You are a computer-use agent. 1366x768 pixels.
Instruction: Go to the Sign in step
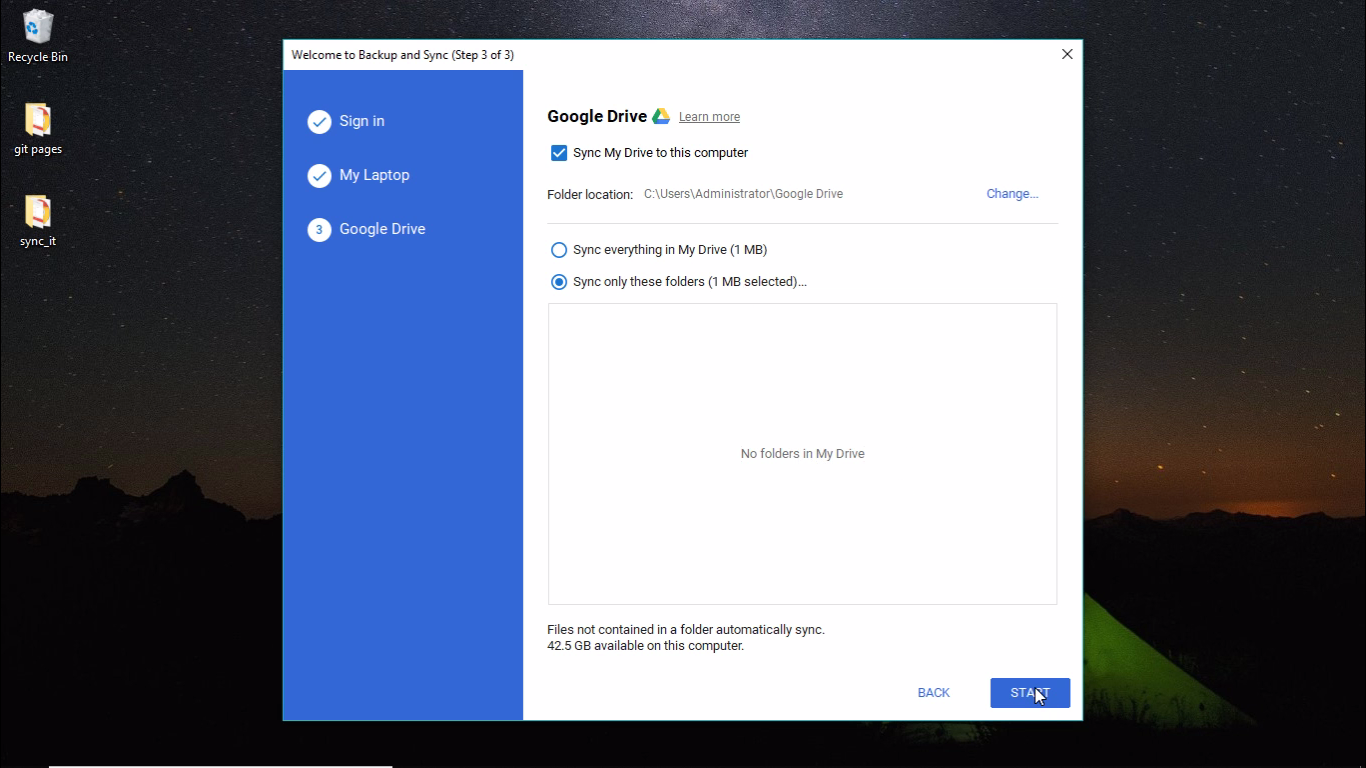tap(362, 121)
